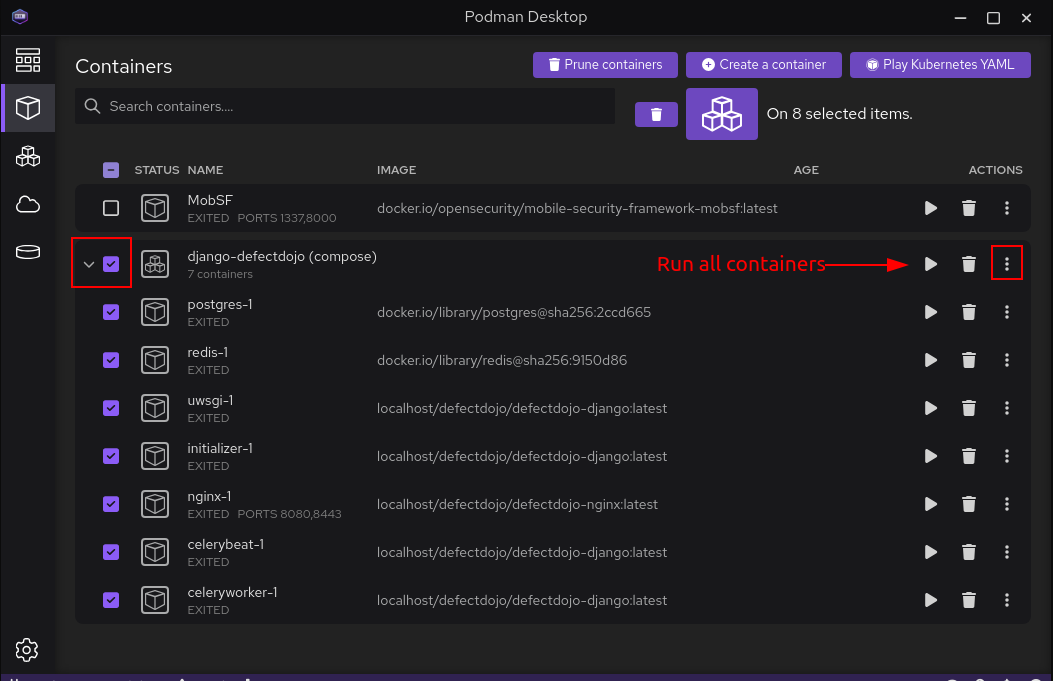The width and height of the screenshot is (1053, 681).
Task: Run the postgres-1 container
Action: 930,311
